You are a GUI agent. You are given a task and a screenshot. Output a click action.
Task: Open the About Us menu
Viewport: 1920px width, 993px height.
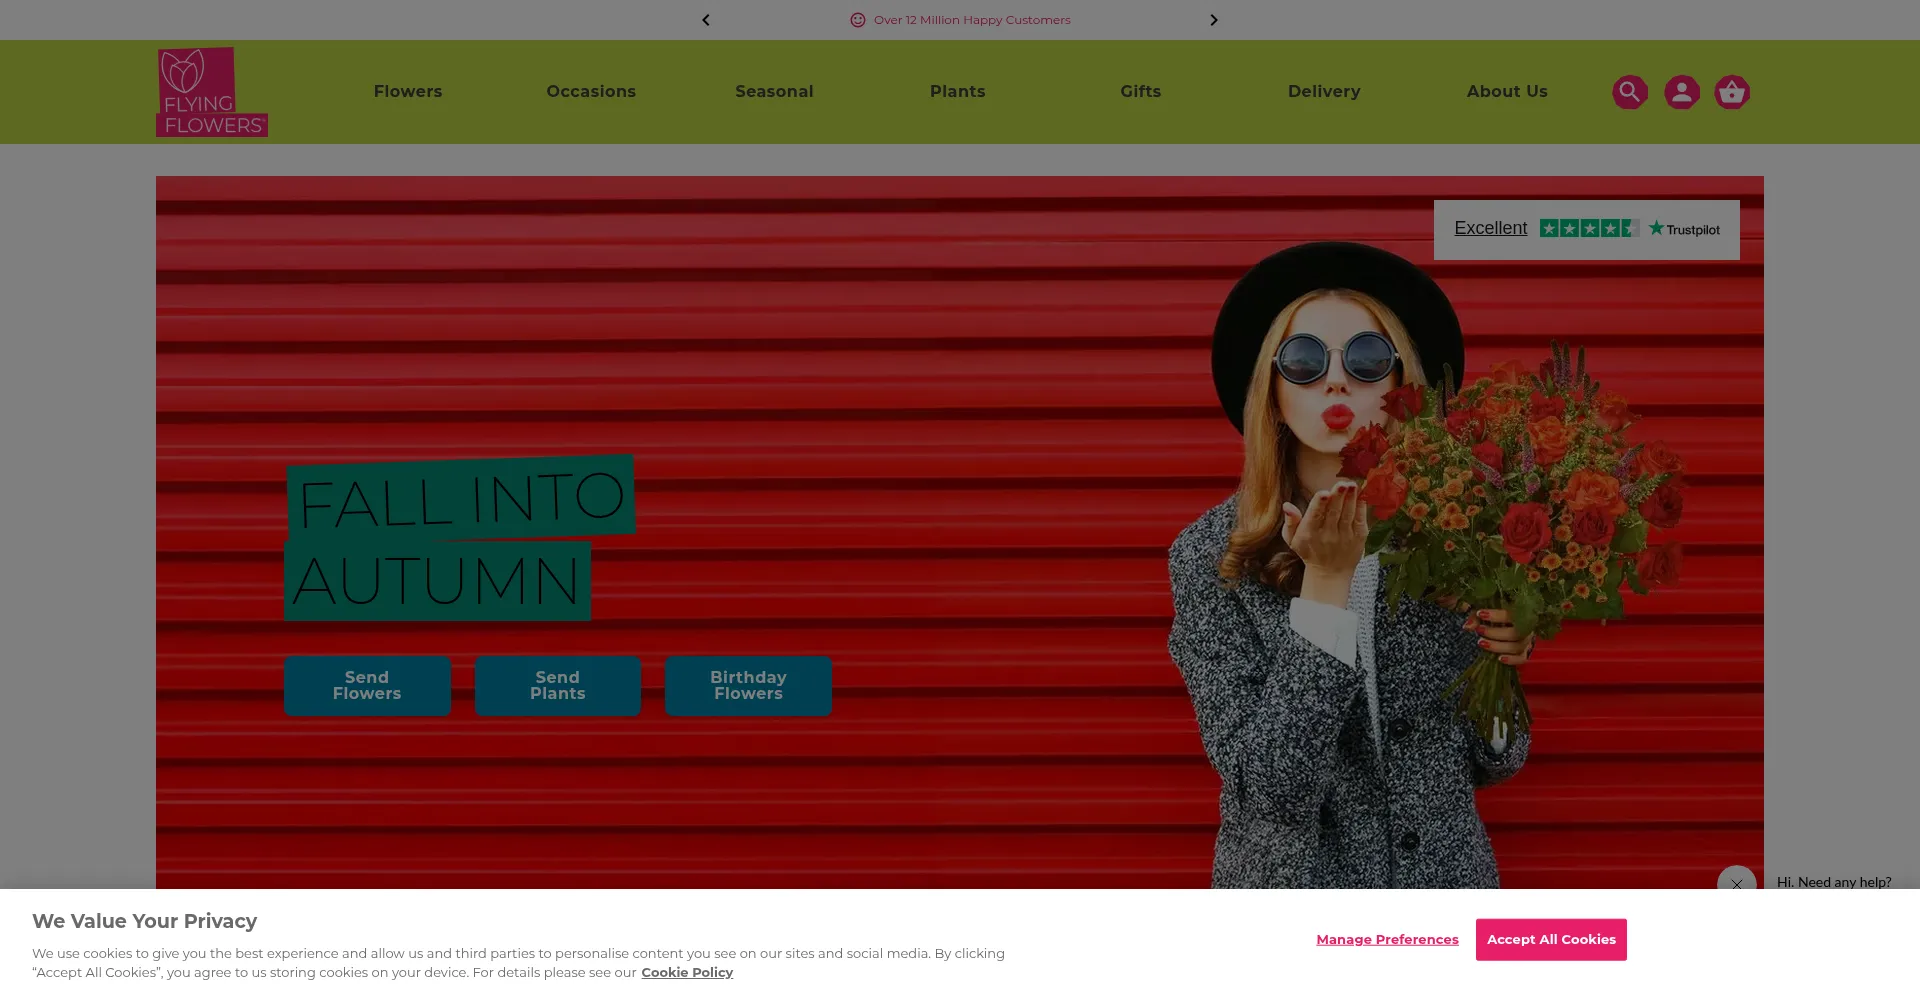tap(1507, 92)
